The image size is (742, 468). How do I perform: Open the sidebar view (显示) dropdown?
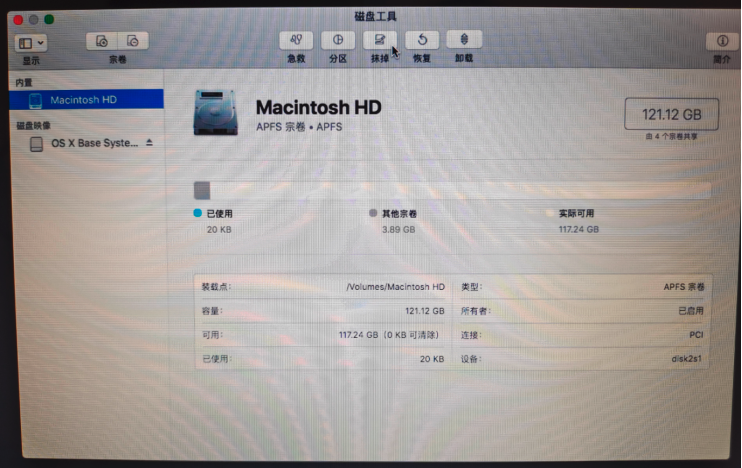[x=31, y=43]
